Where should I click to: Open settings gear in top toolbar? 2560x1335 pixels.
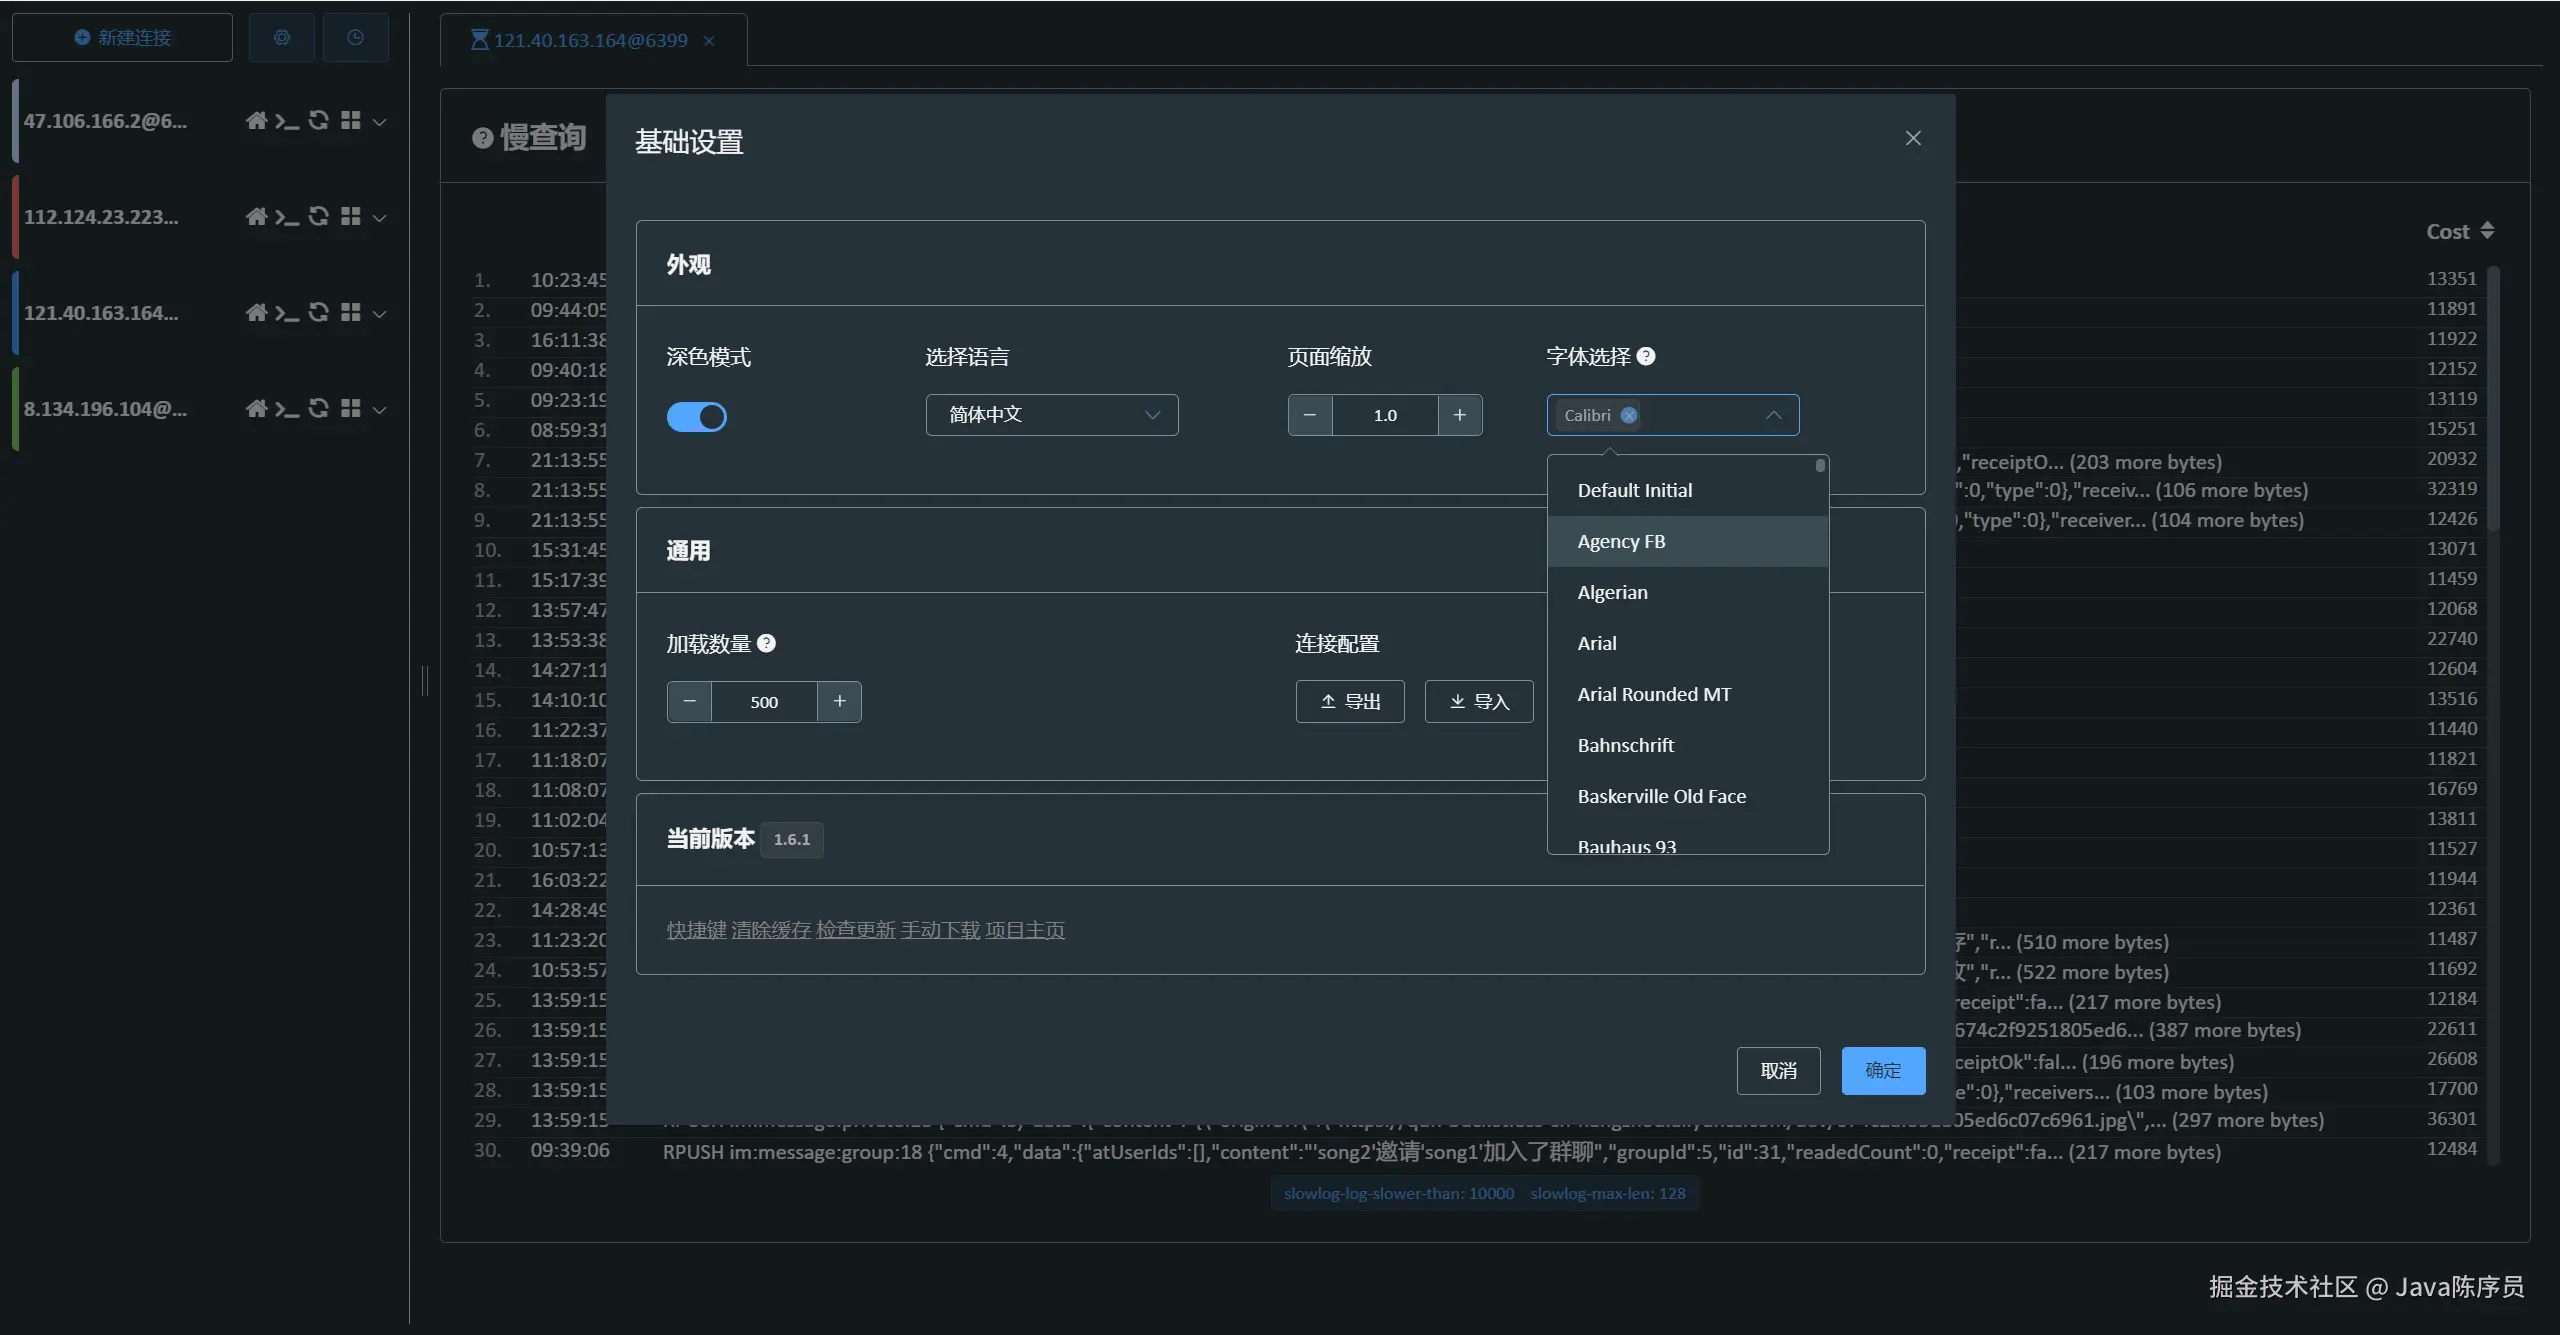point(281,38)
